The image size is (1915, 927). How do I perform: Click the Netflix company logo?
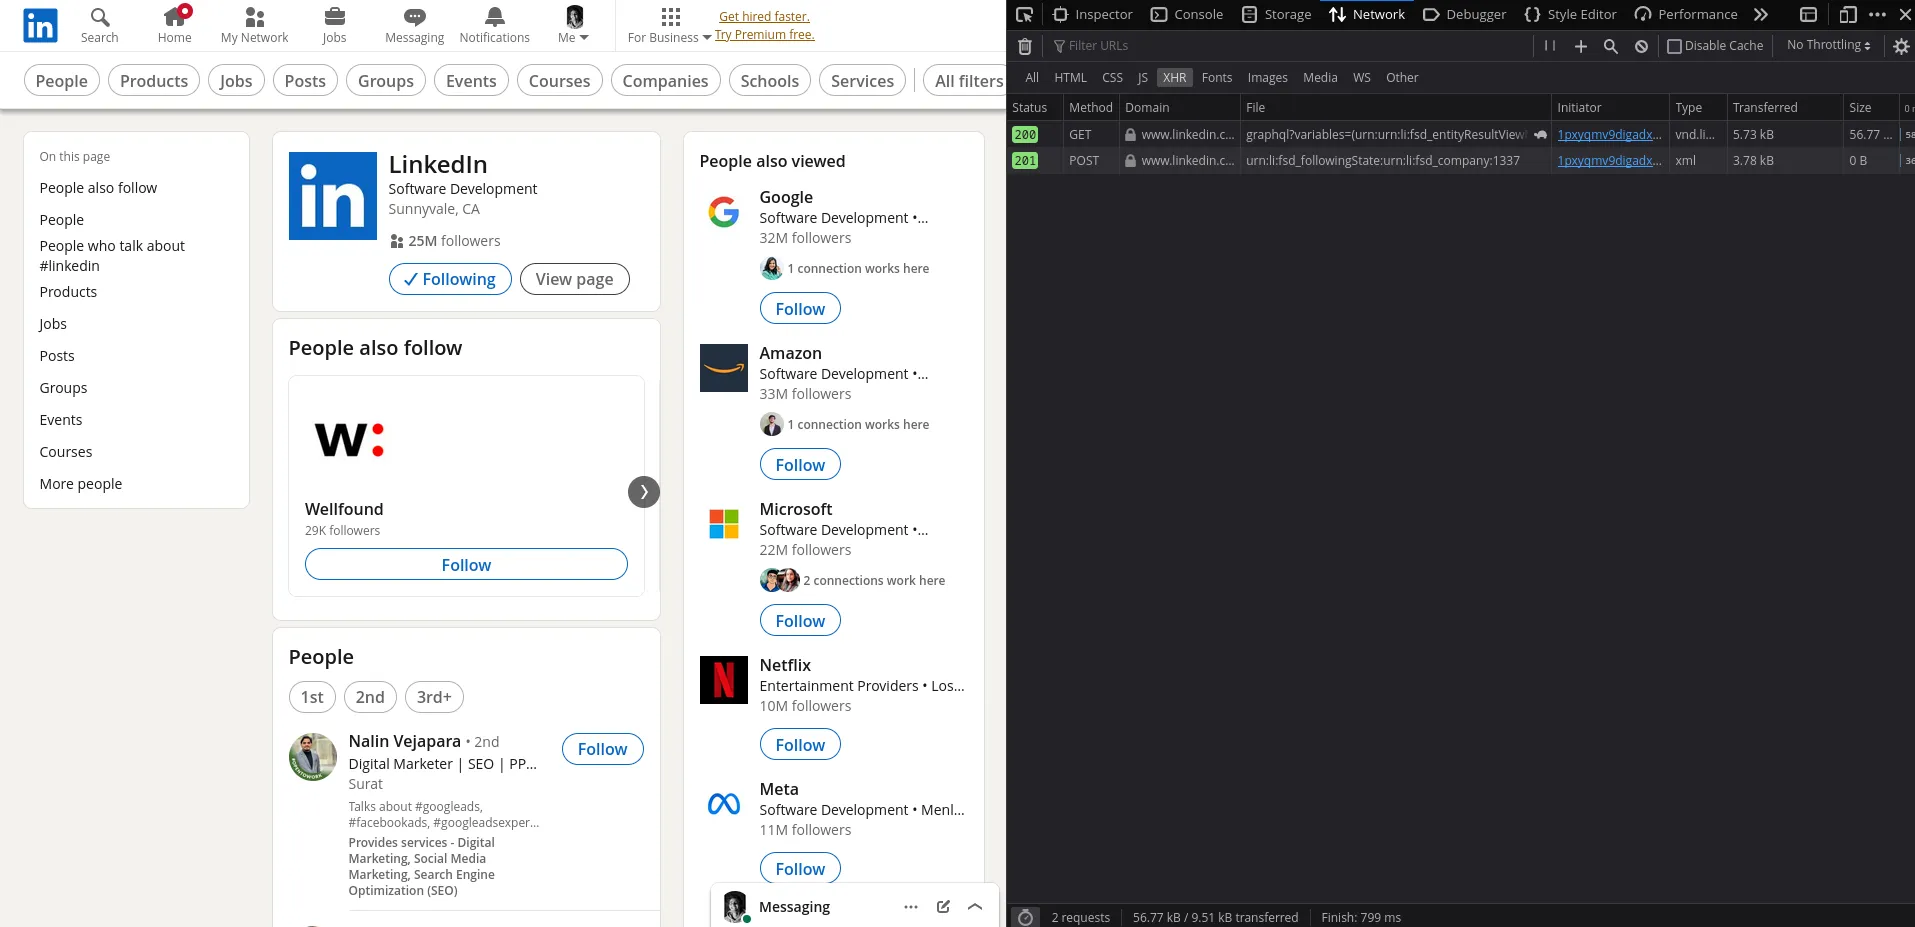(724, 680)
